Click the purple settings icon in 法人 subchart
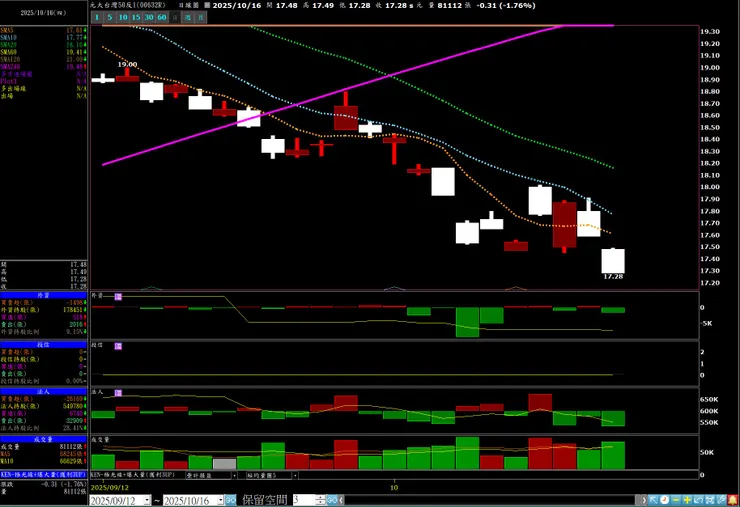Viewport: 740px width, 507px height. 118,393
